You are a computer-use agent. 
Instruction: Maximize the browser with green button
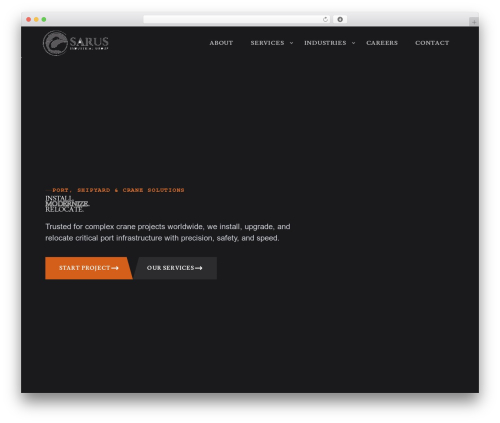point(44,19)
